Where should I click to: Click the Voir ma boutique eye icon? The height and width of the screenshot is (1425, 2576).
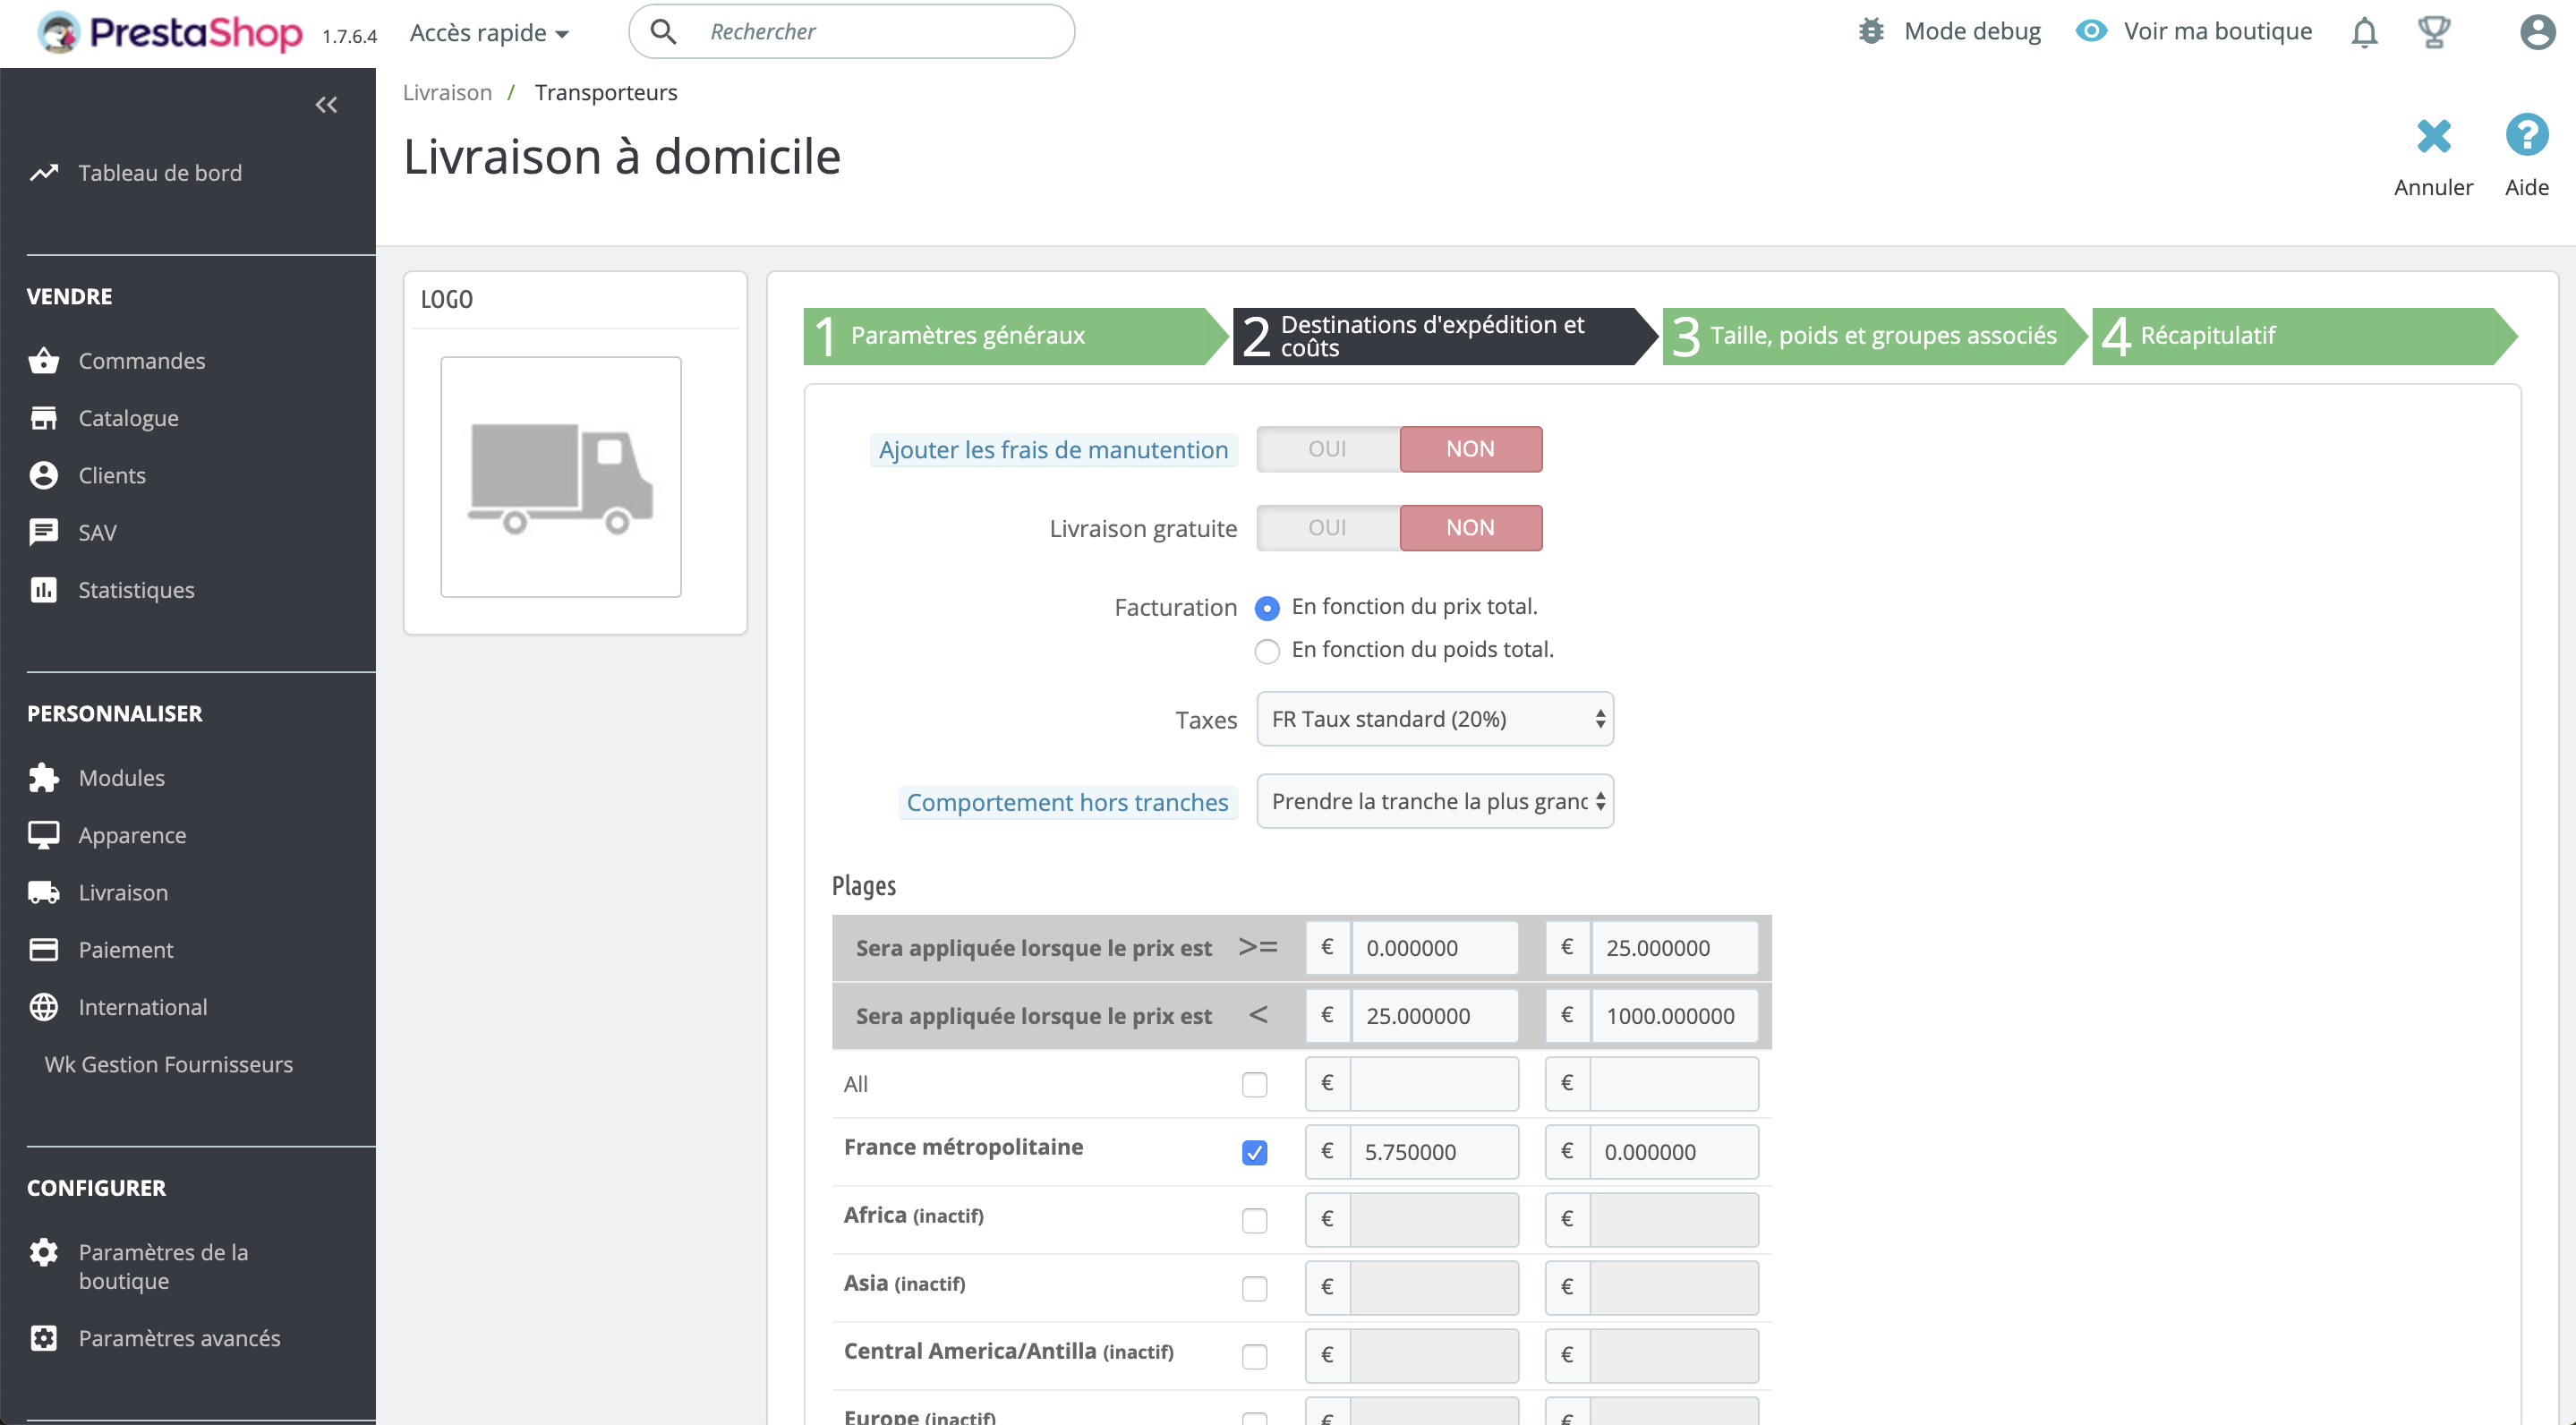tap(2091, 31)
